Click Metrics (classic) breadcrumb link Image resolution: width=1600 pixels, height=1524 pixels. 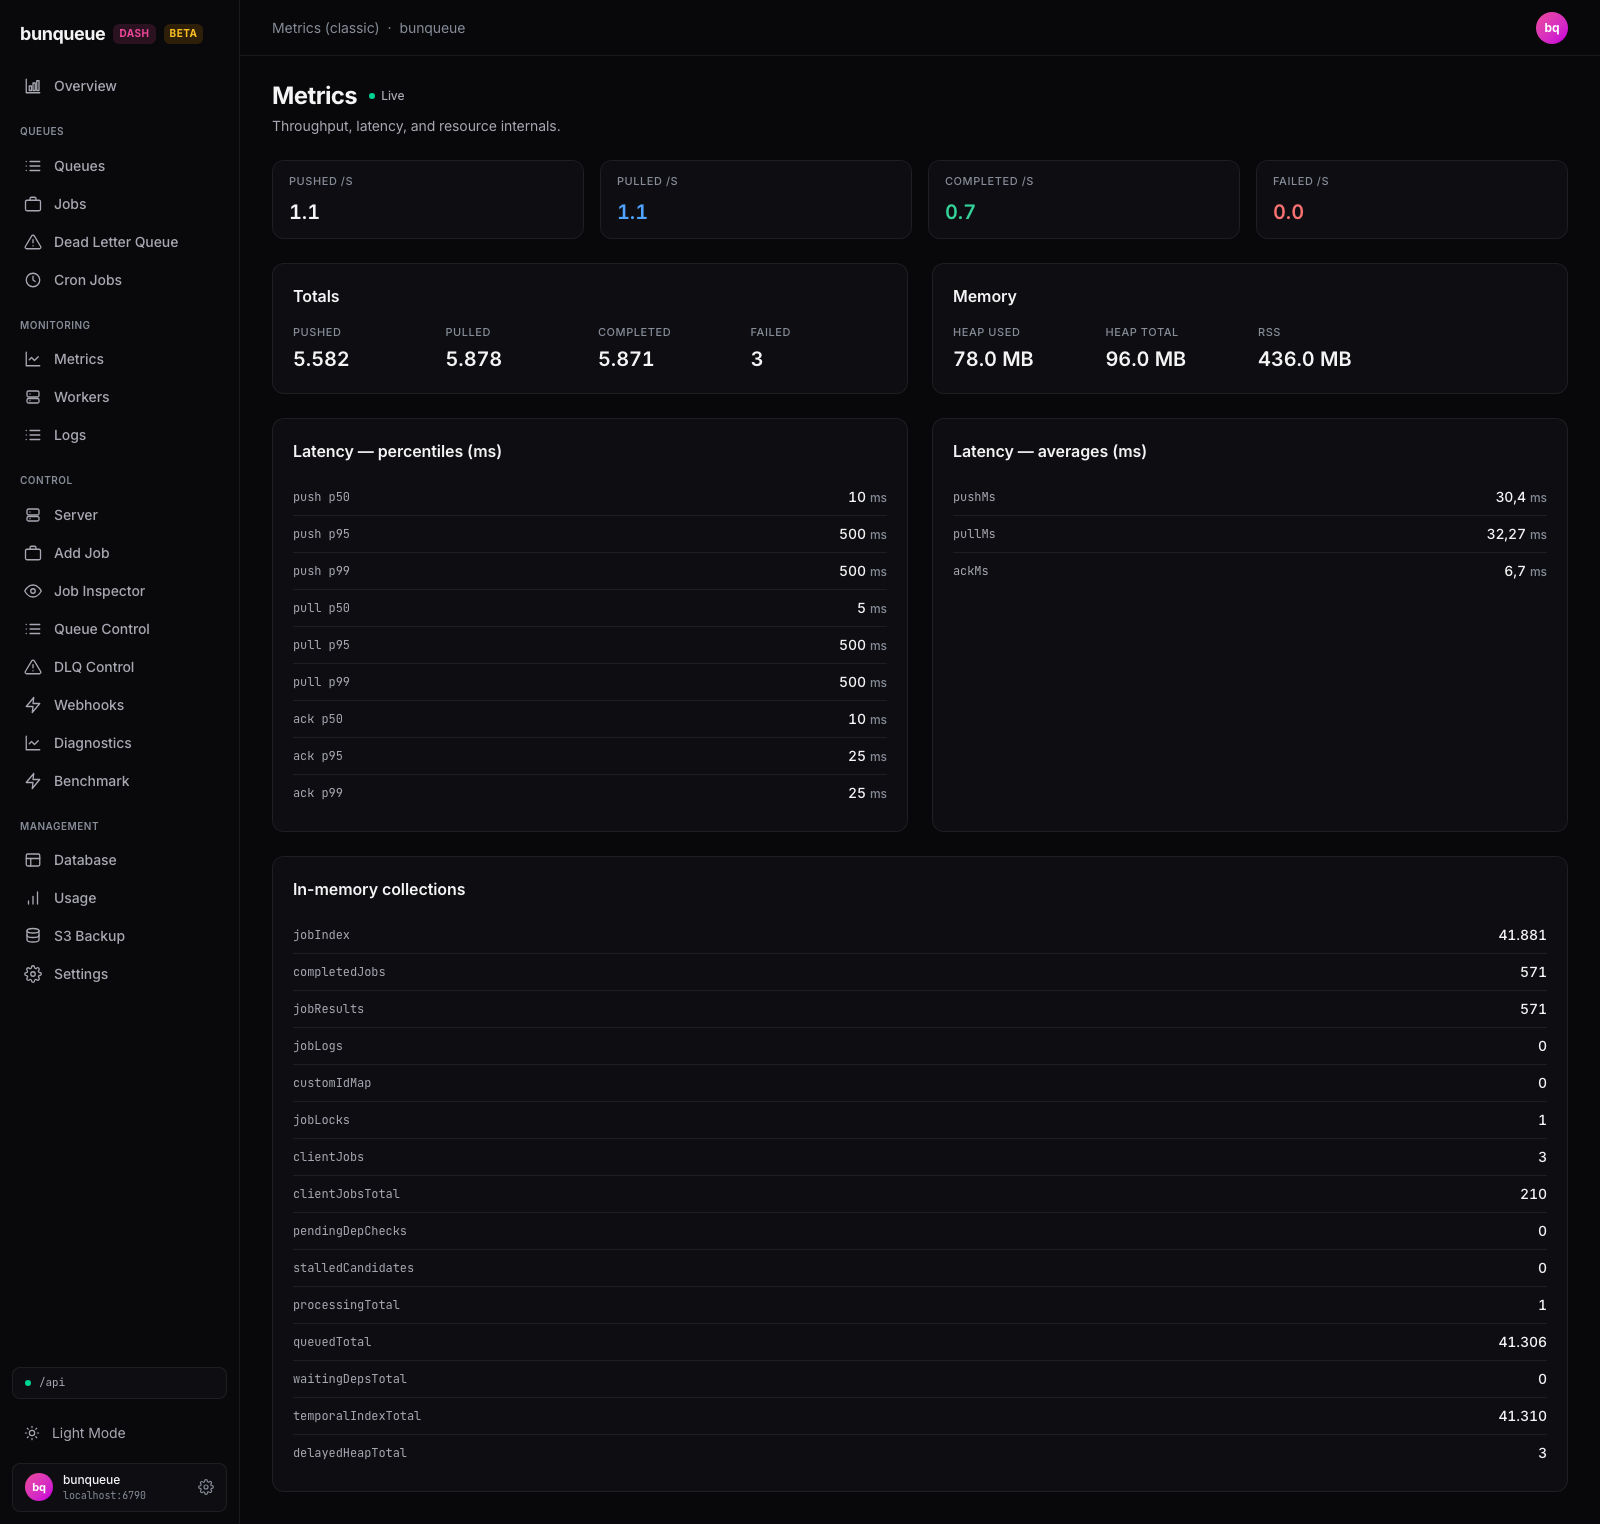pos(325,28)
